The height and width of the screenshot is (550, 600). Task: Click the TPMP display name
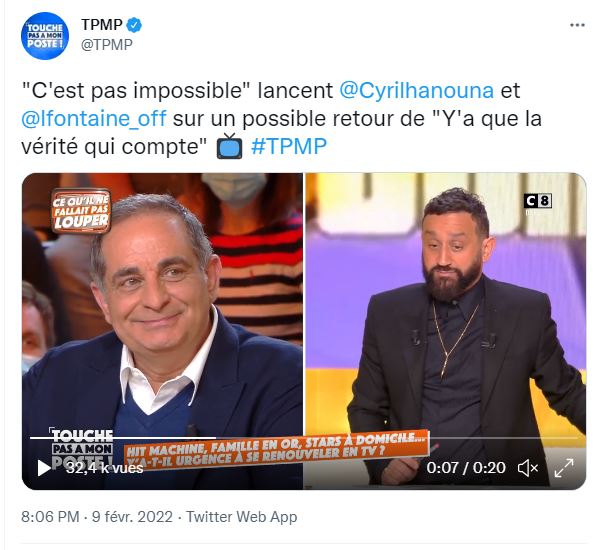[x=101, y=25]
